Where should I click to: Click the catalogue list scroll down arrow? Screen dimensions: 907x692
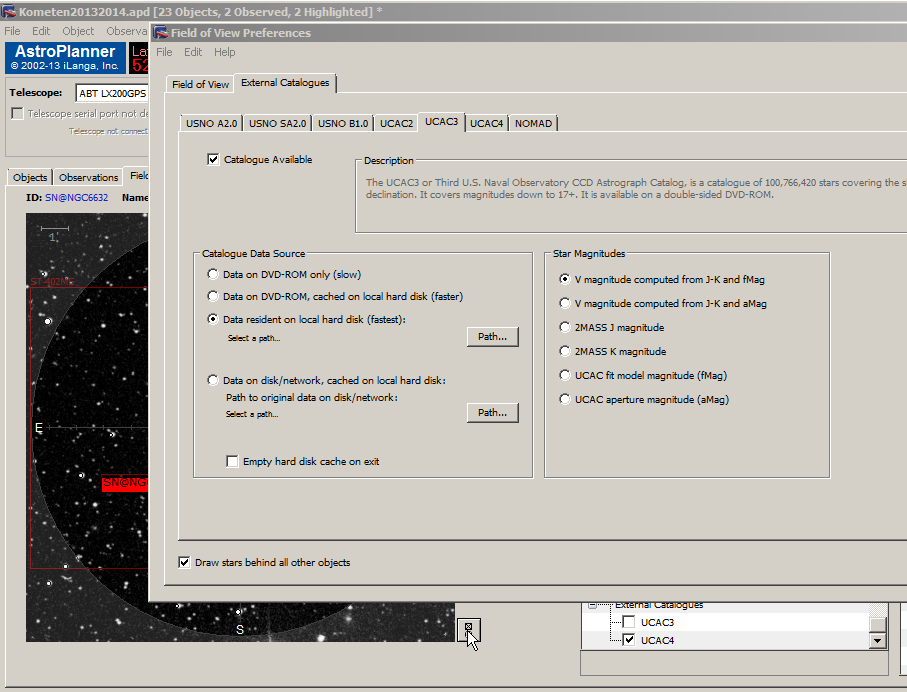[x=878, y=641]
